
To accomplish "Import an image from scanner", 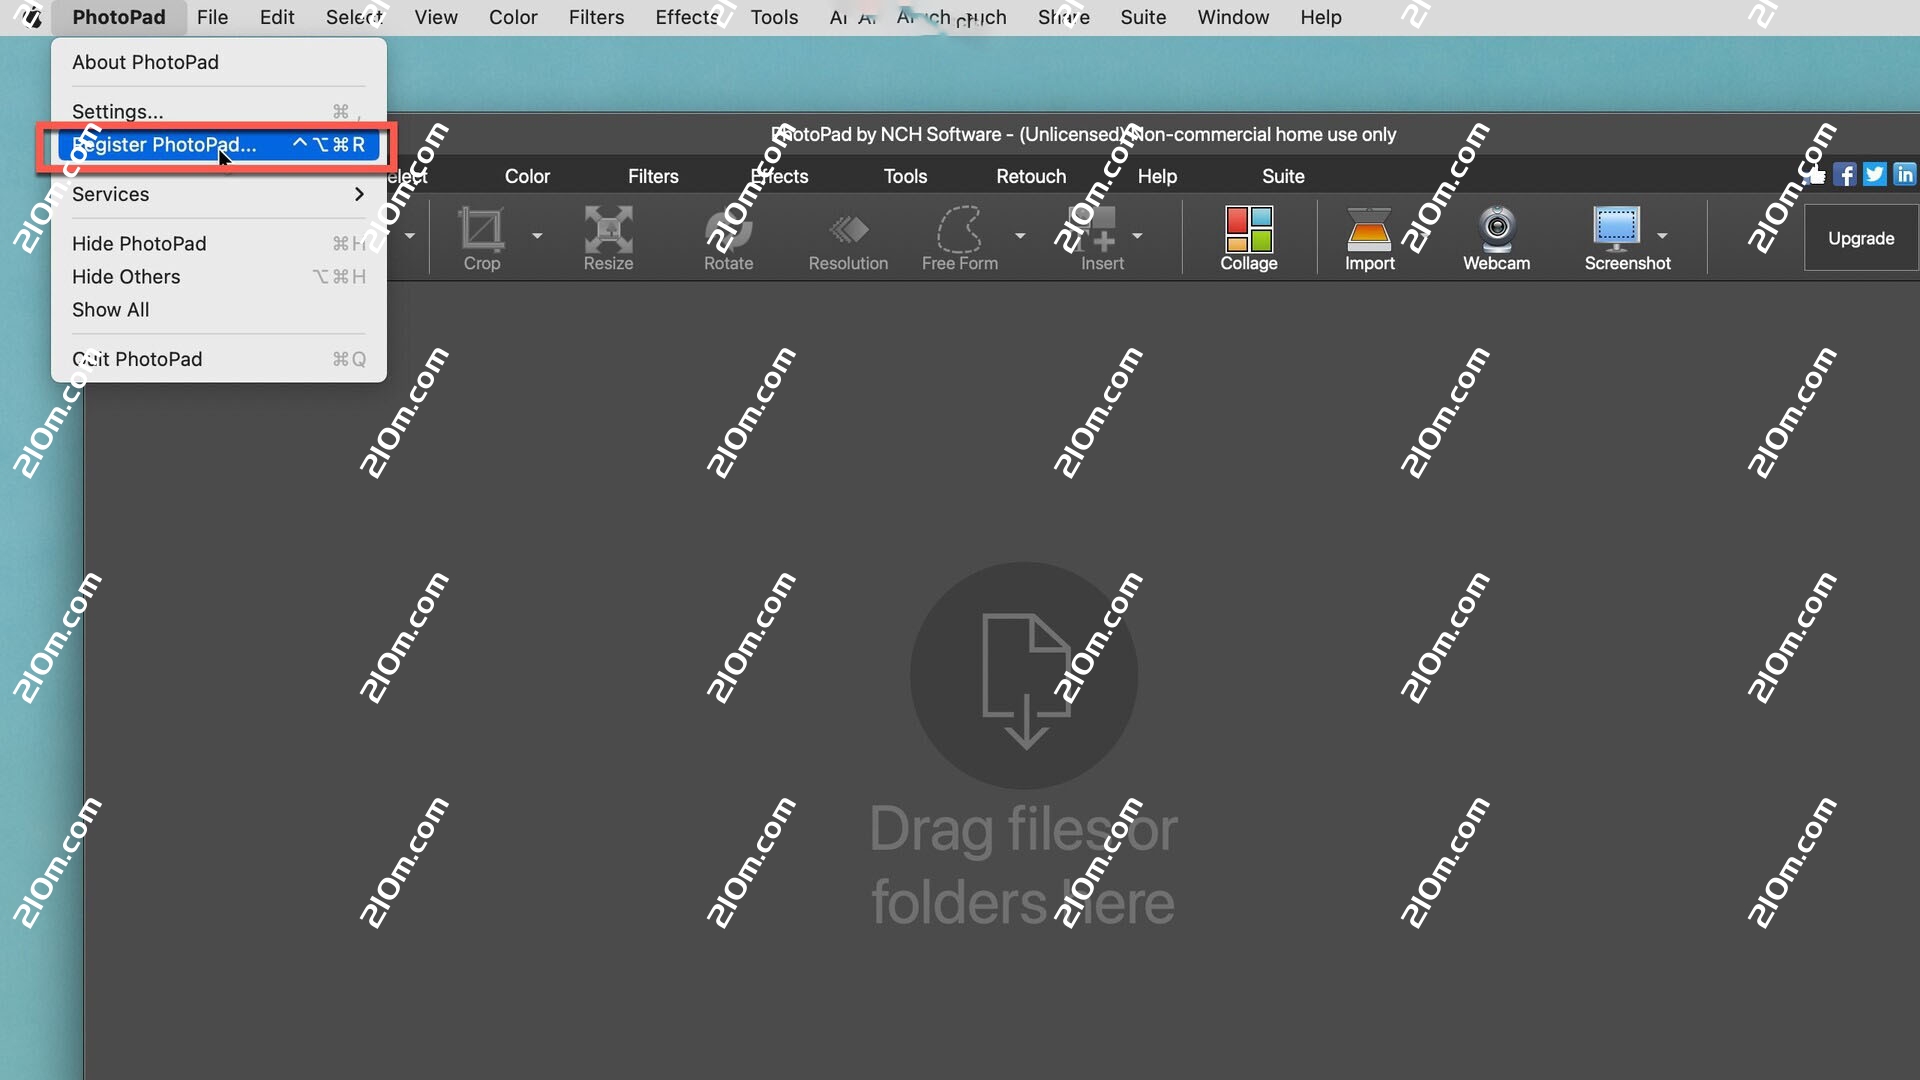I will coord(1368,238).
